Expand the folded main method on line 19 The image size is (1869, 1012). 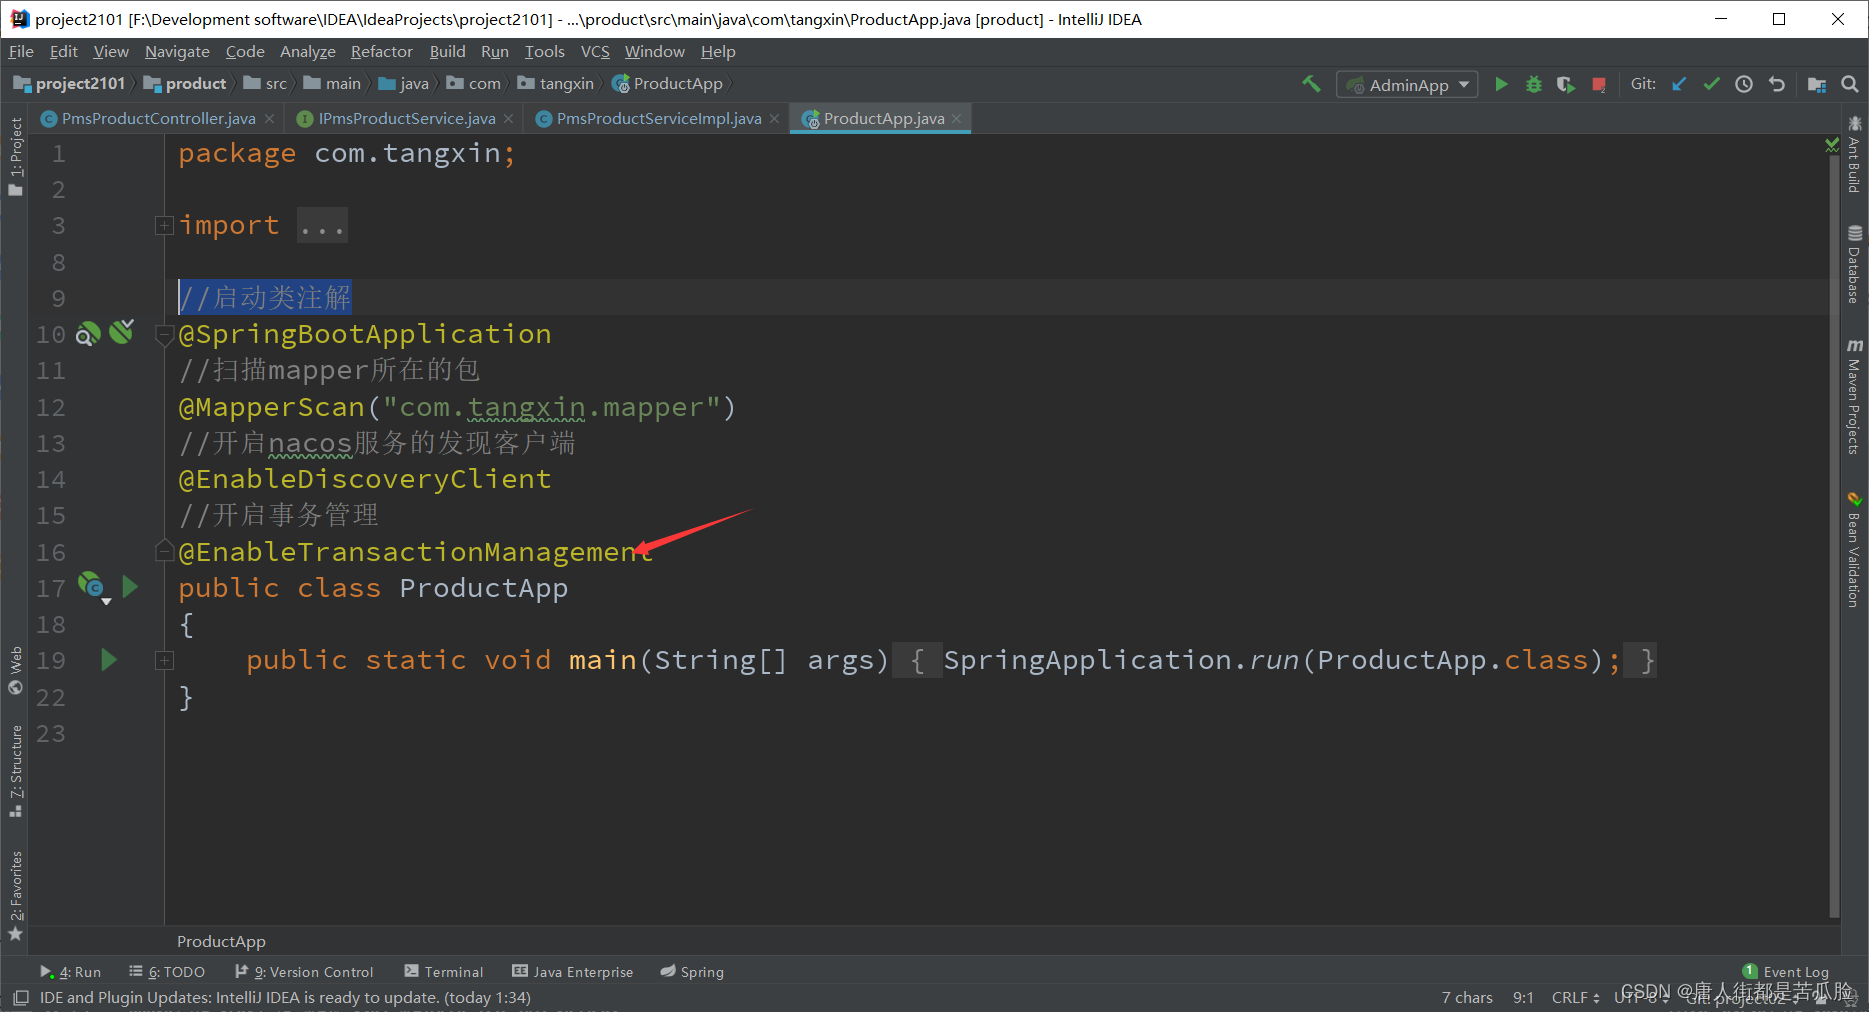coord(165,661)
